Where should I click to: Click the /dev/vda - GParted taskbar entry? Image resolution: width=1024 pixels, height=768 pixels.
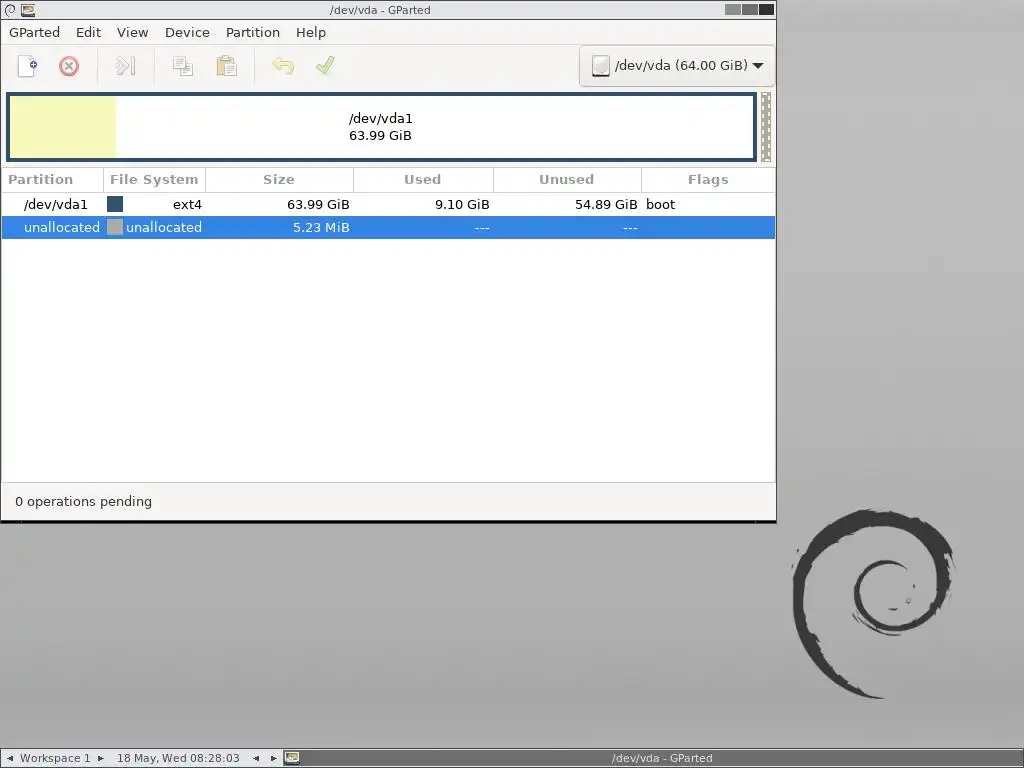pyautogui.click(x=662, y=758)
